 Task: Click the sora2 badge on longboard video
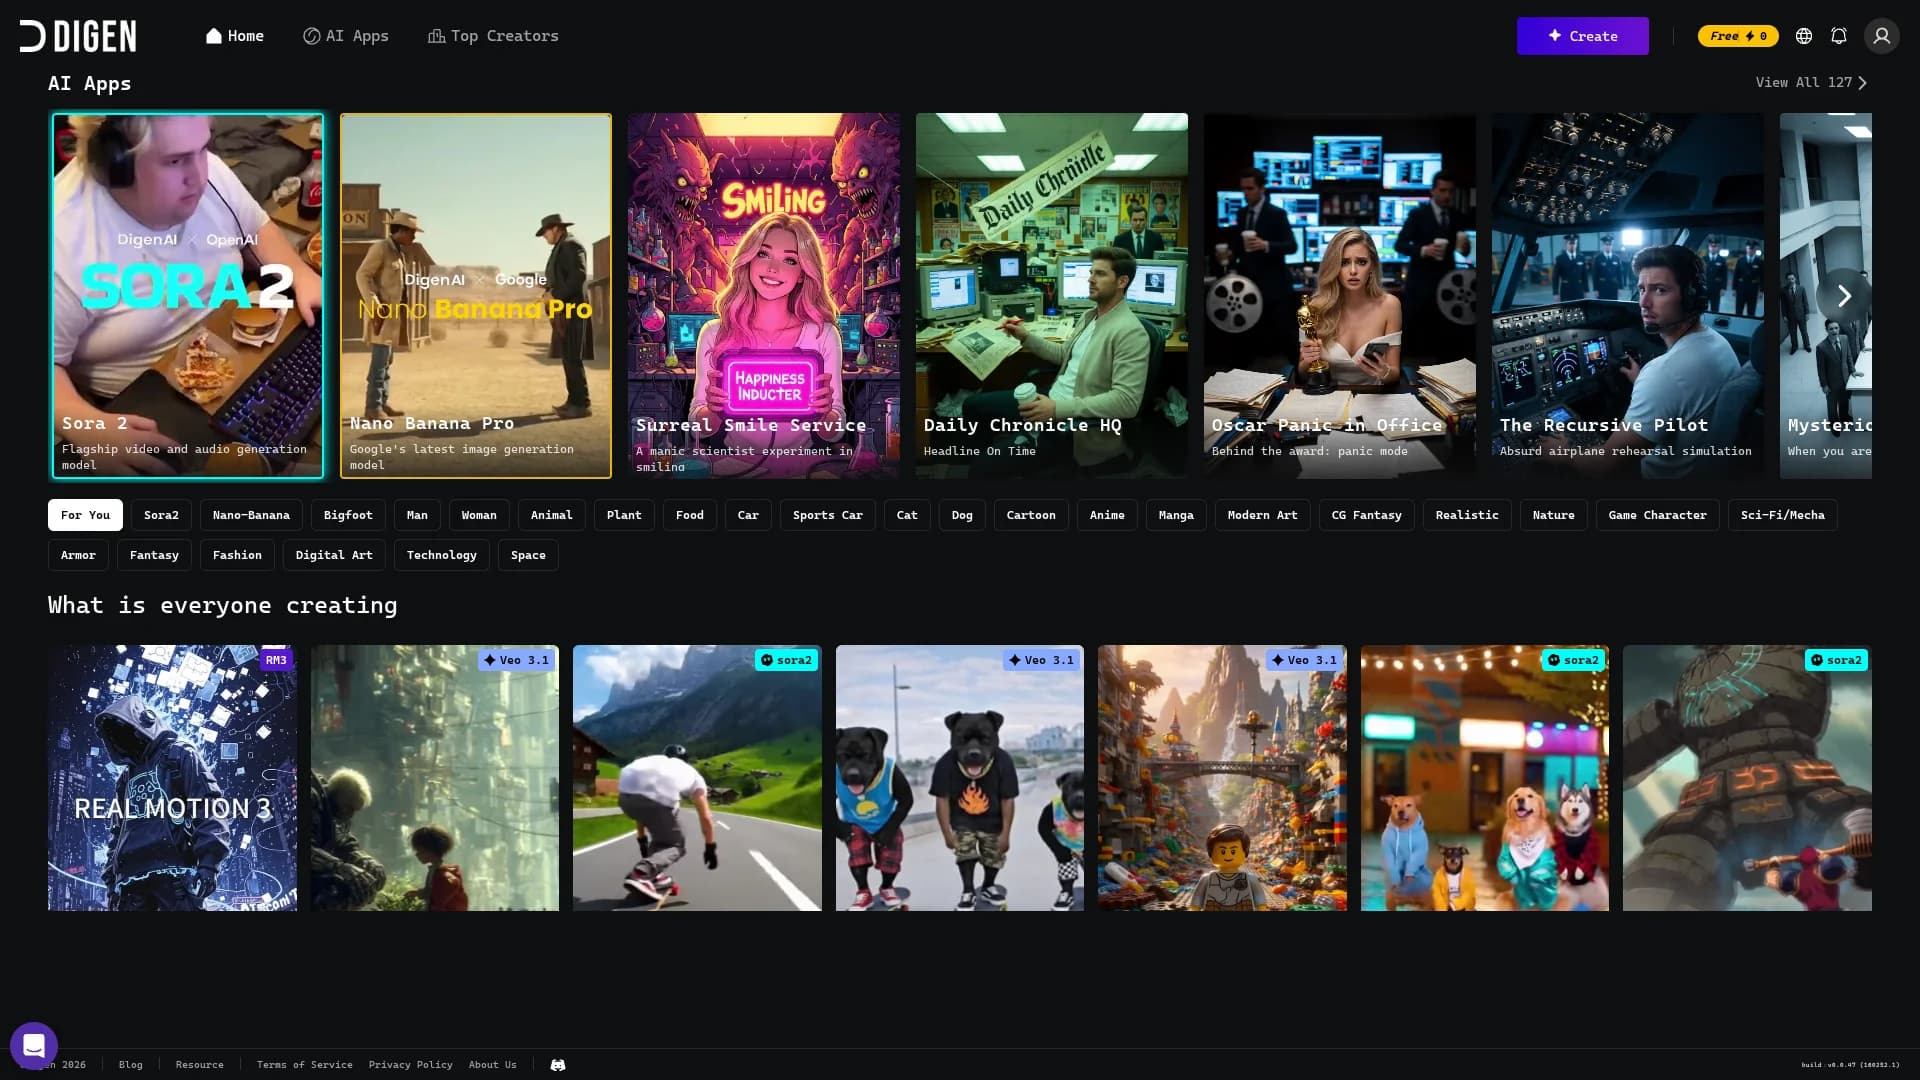tap(786, 660)
